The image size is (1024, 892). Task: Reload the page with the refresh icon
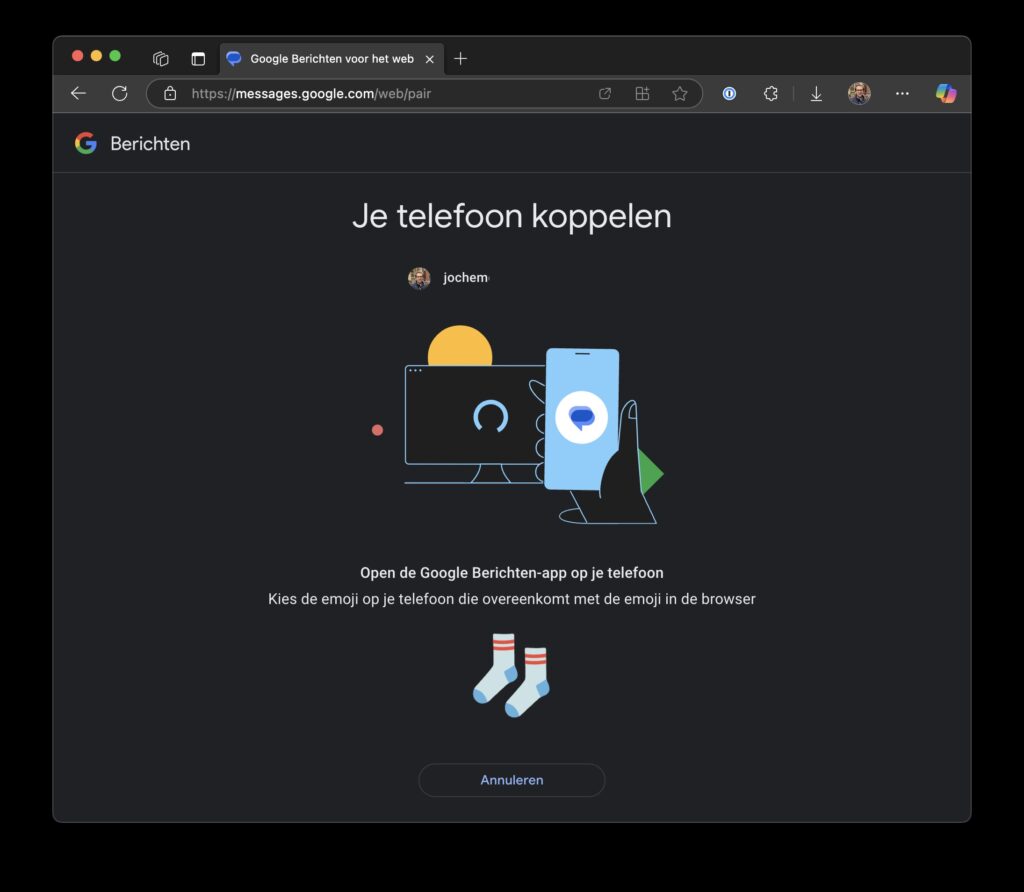tap(120, 93)
